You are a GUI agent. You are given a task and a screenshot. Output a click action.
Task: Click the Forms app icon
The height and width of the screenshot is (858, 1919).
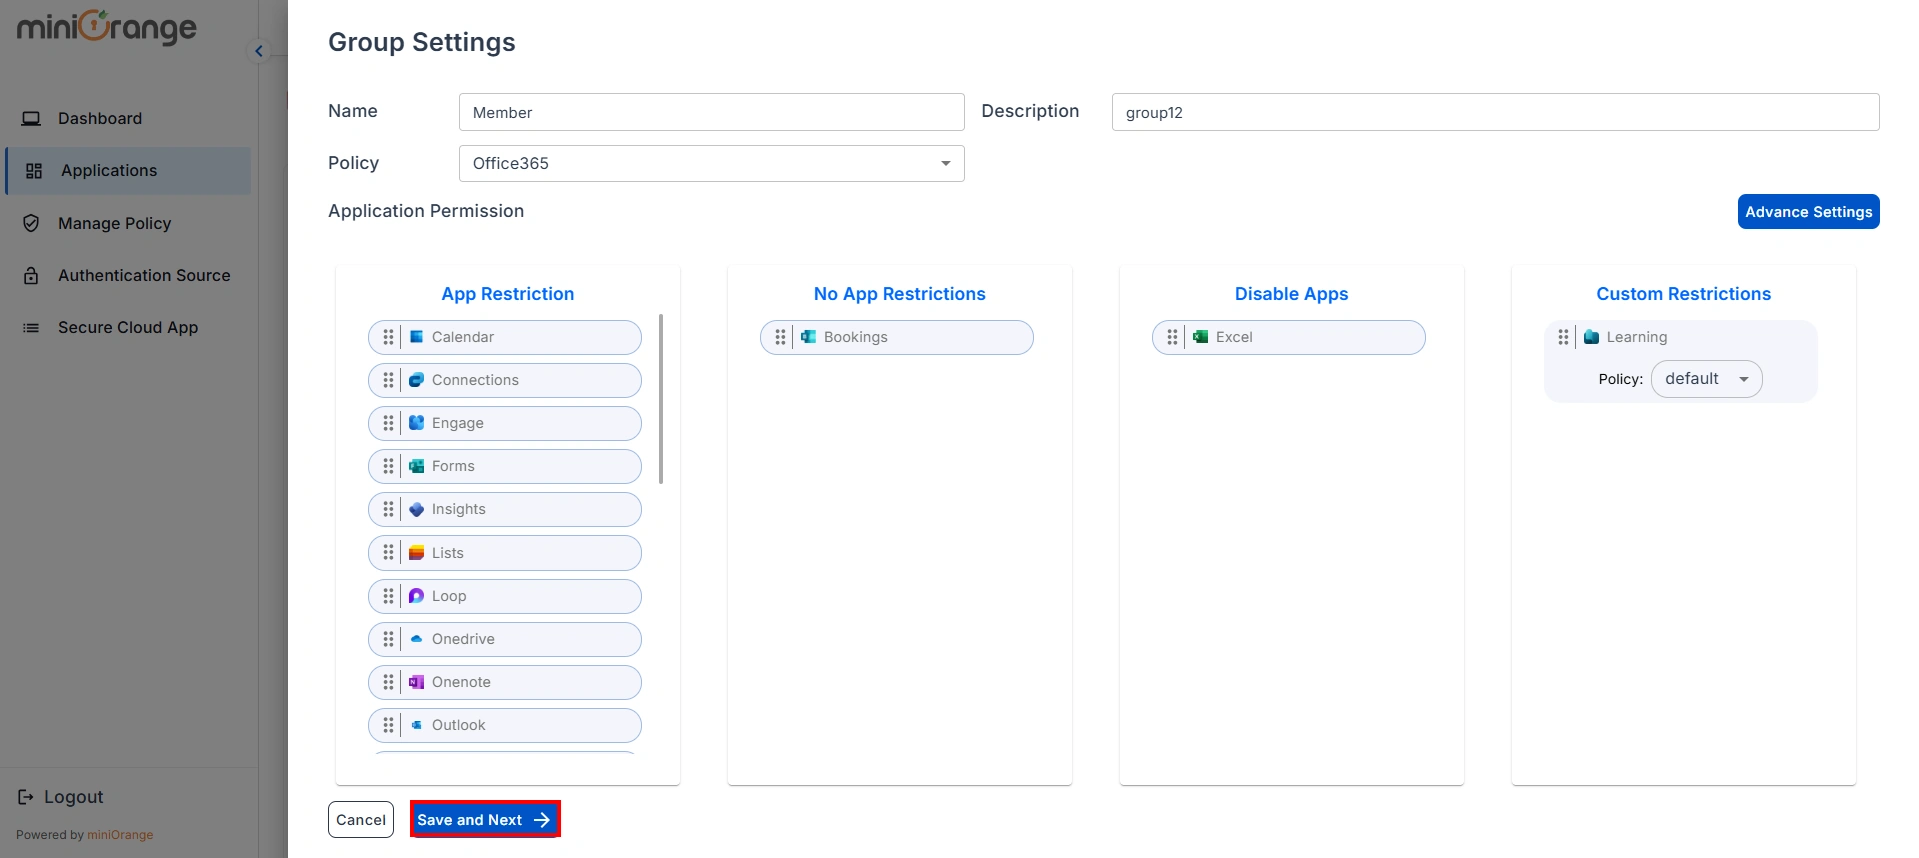point(417,466)
